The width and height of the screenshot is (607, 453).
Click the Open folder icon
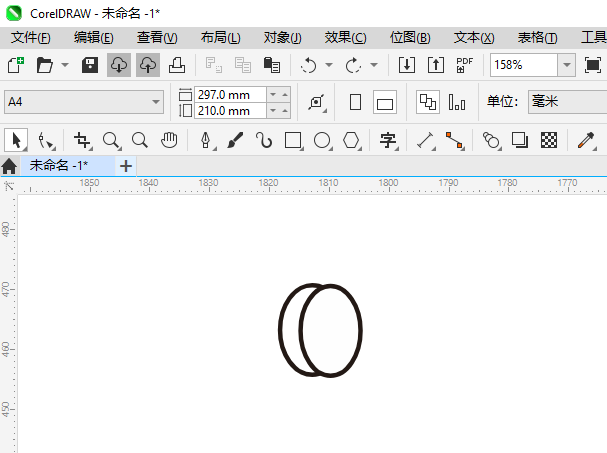(x=44, y=65)
